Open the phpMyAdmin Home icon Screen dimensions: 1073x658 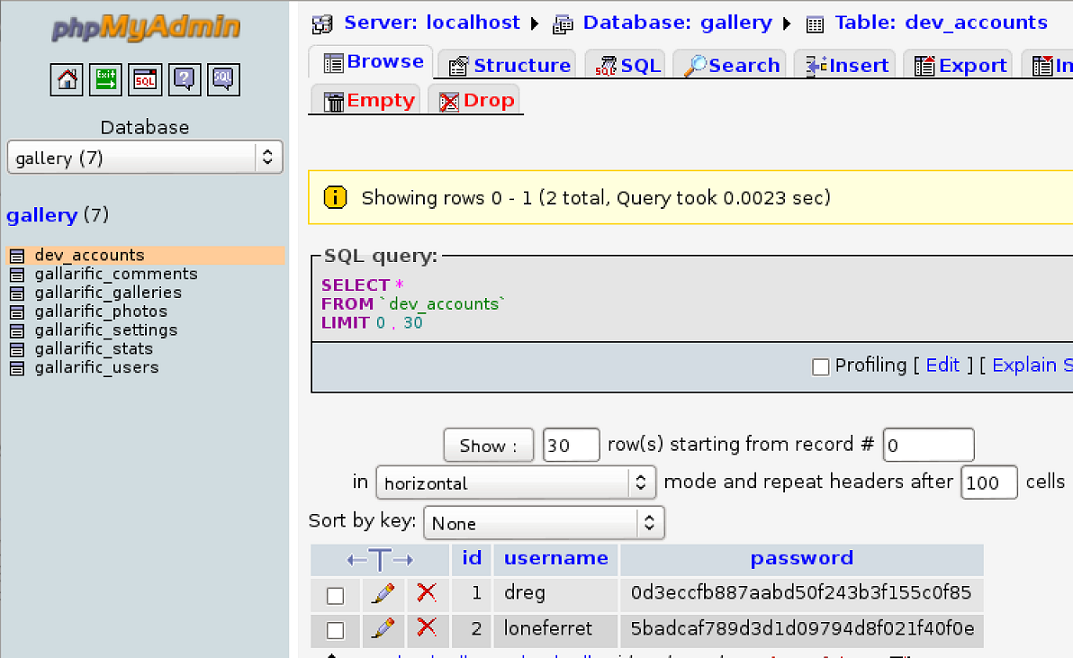pos(66,80)
